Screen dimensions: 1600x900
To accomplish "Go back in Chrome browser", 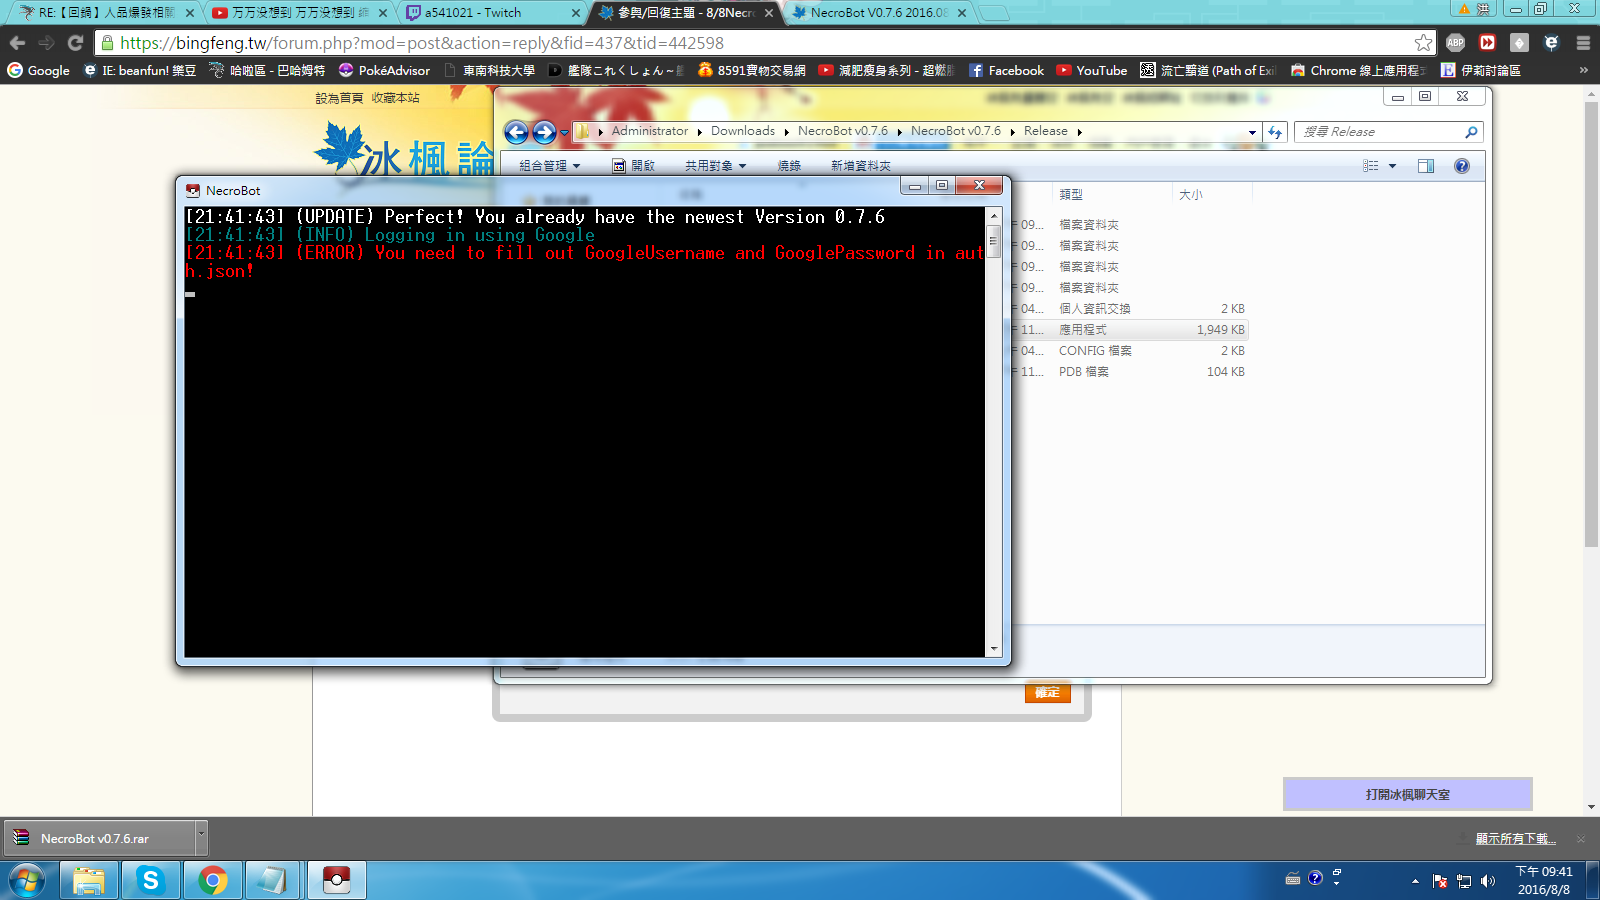I will point(17,43).
